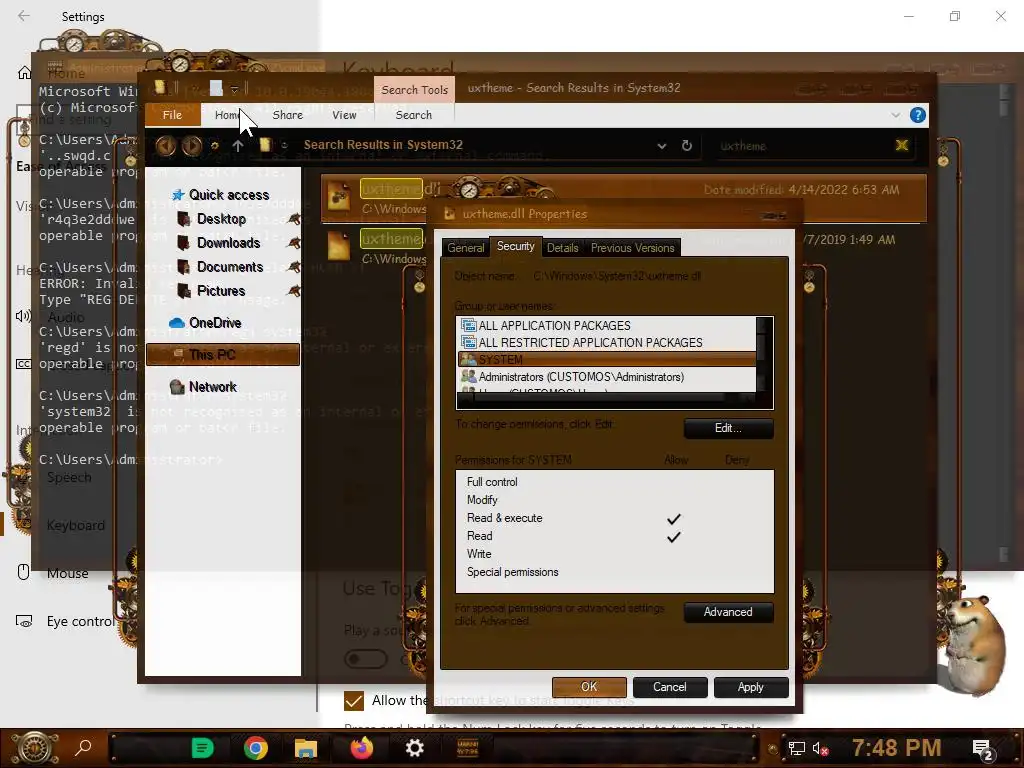Image resolution: width=1024 pixels, height=768 pixels.
Task: Open the green chat app on taskbar
Action: [202, 748]
